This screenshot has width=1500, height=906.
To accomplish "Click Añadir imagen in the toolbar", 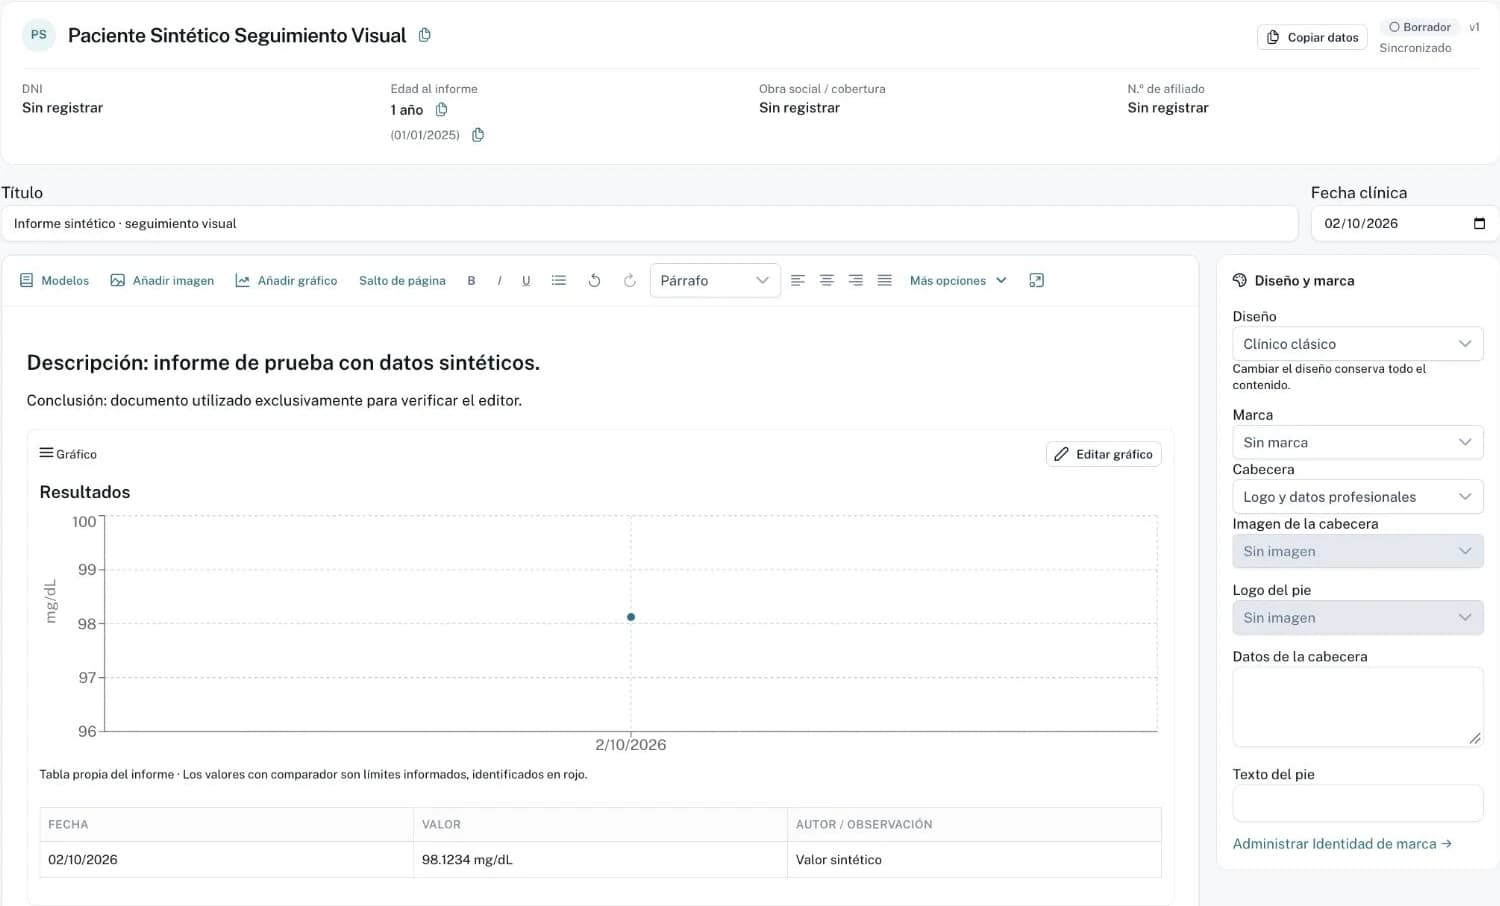I will pyautogui.click(x=162, y=281).
